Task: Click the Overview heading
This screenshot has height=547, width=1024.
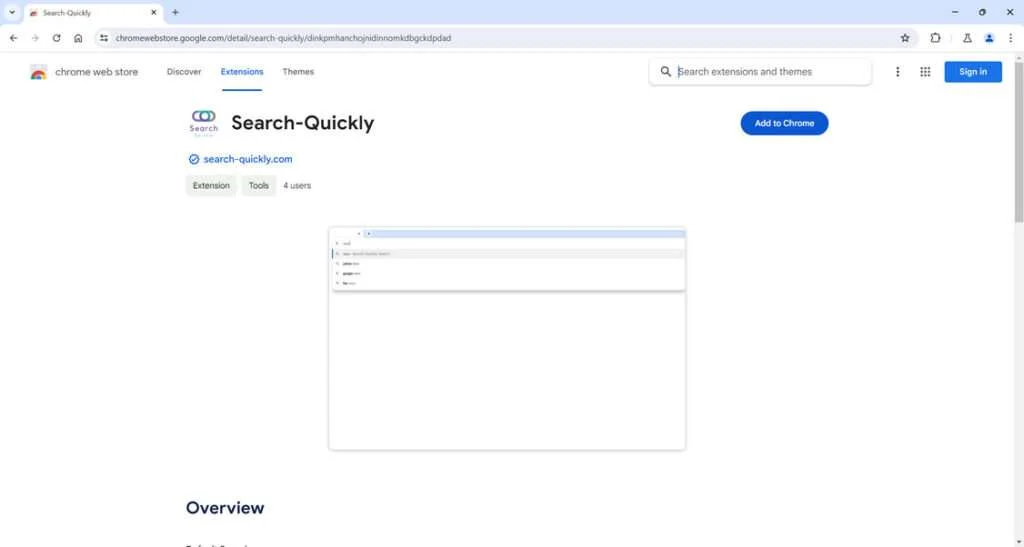Action: (x=225, y=508)
